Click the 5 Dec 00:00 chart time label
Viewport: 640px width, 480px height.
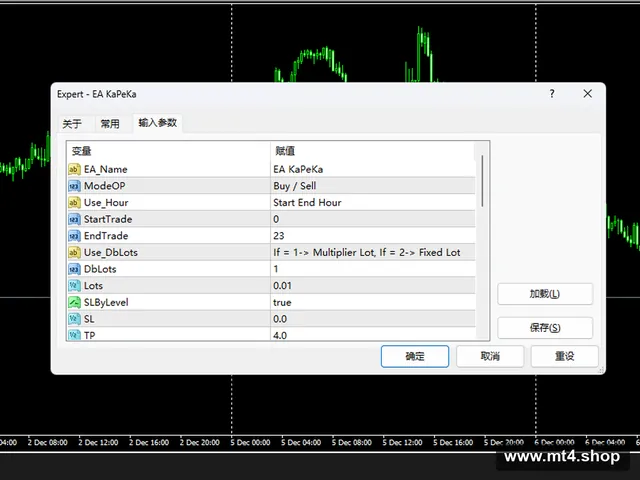click(x=250, y=442)
